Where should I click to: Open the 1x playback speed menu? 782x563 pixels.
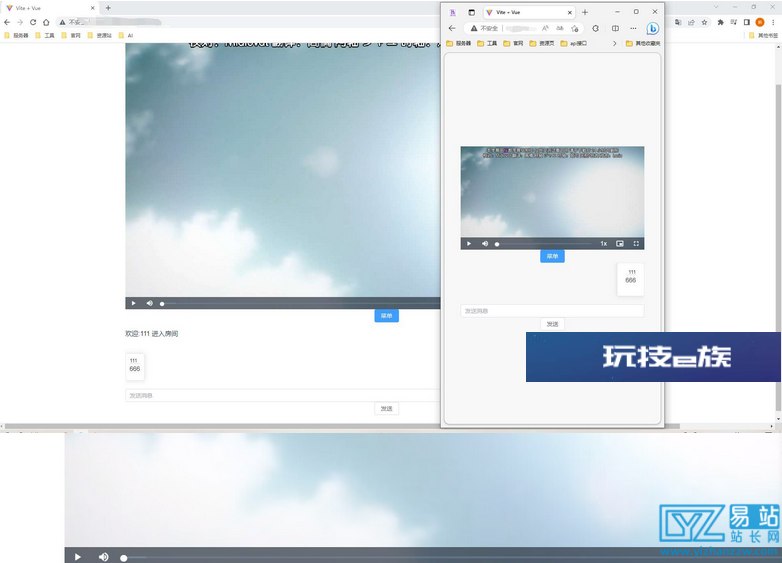[x=603, y=243]
